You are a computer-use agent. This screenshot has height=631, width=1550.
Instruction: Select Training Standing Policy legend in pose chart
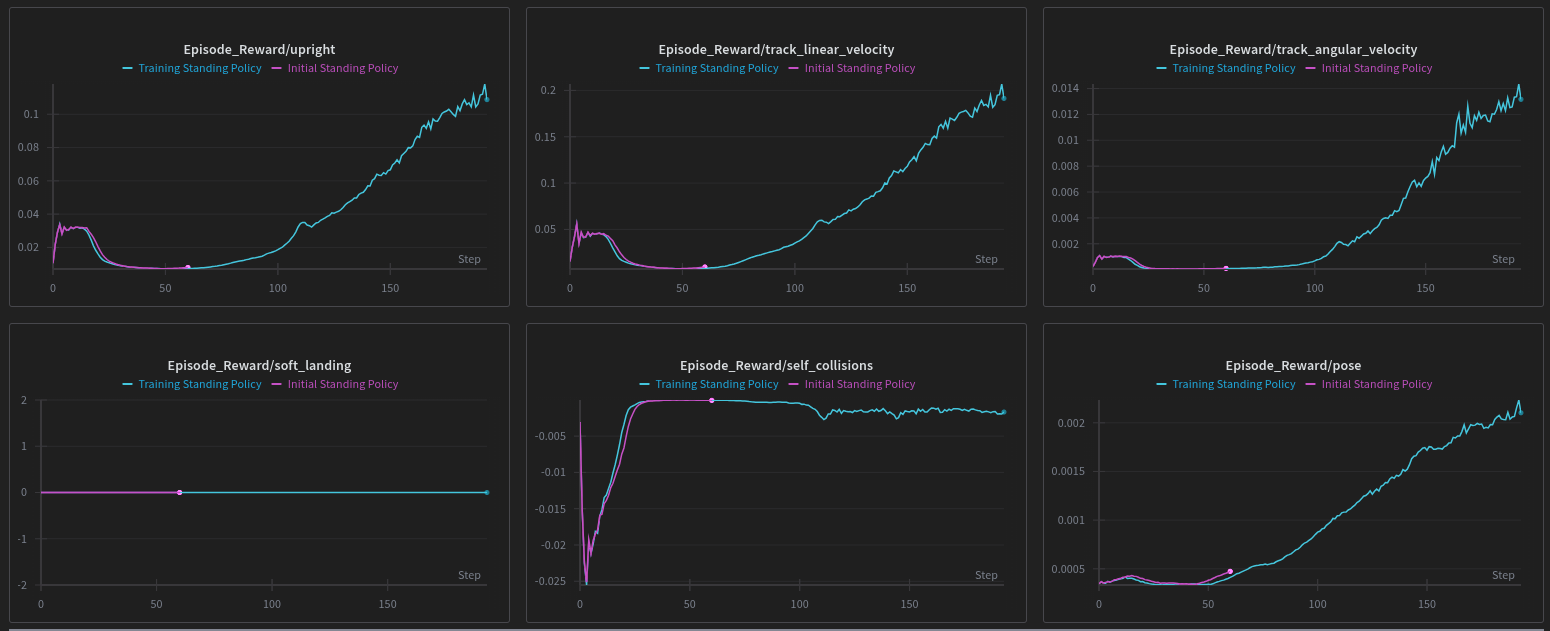pyautogui.click(x=1233, y=385)
